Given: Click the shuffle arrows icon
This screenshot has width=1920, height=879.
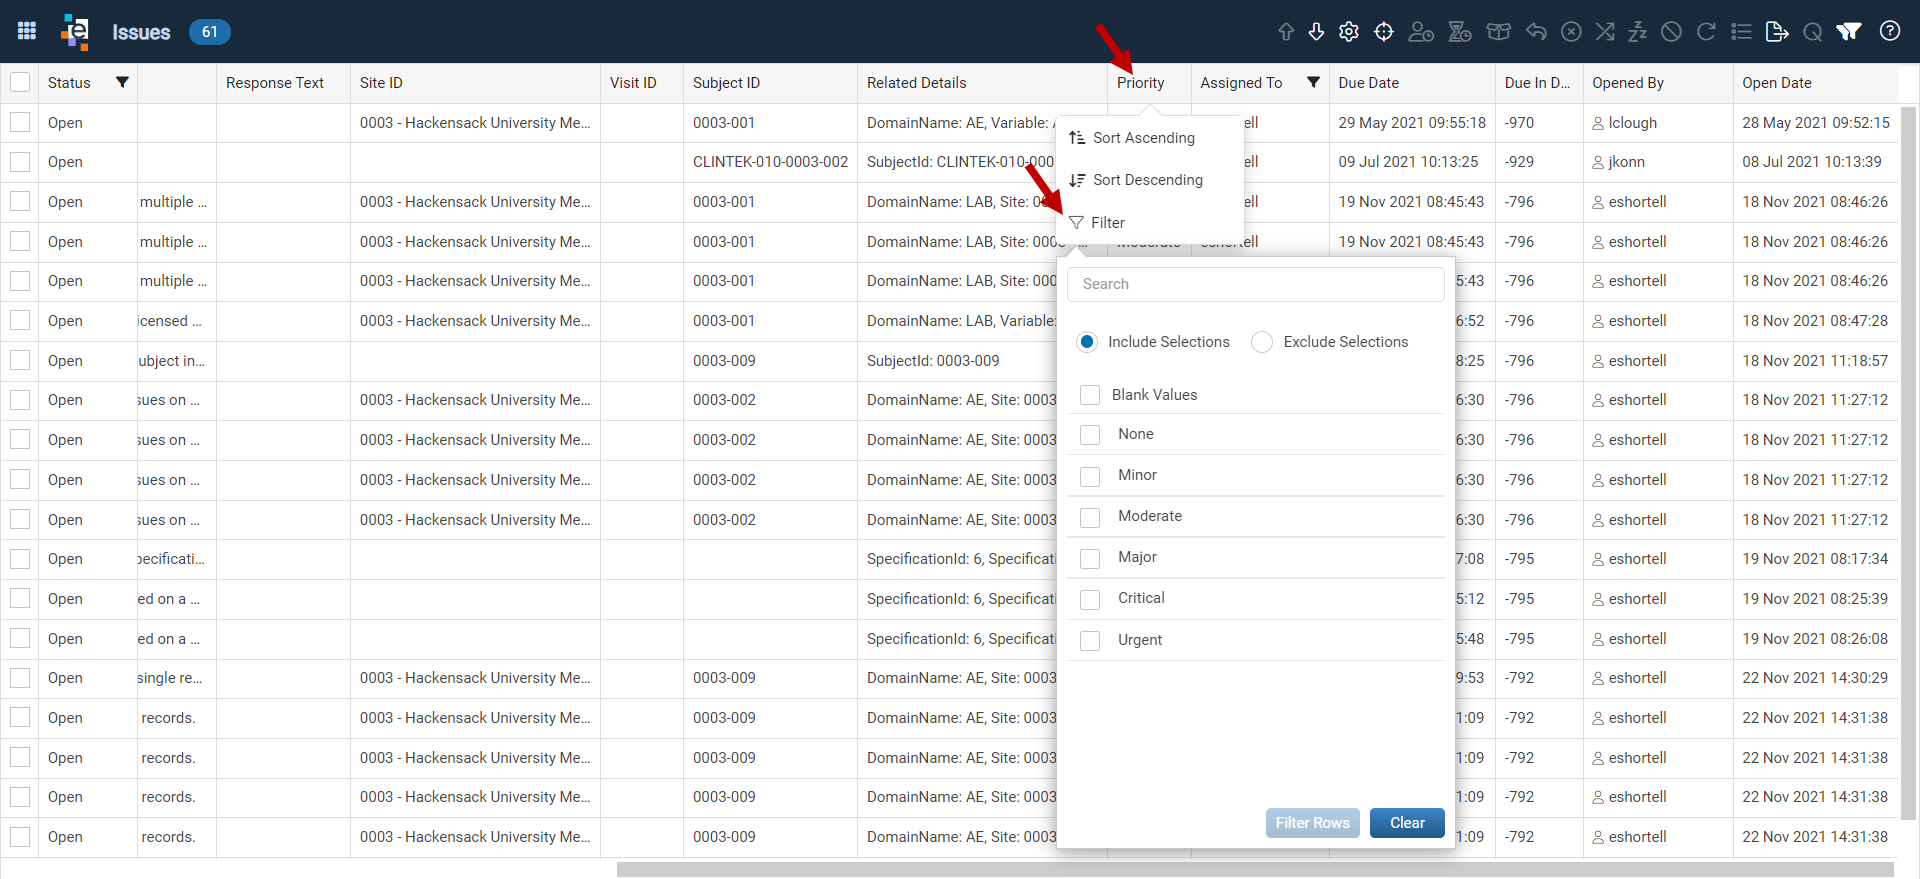Looking at the screenshot, I should tap(1605, 32).
